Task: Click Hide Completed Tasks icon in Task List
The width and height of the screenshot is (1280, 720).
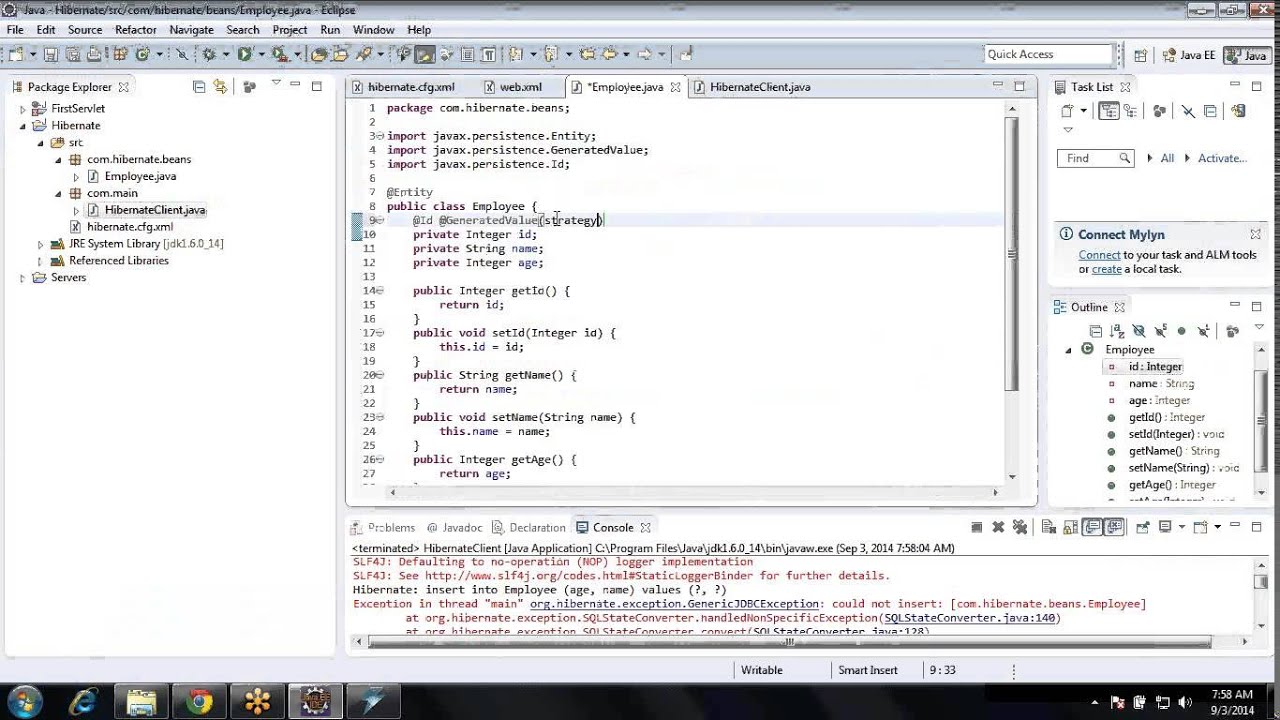Action: pos(1188,111)
